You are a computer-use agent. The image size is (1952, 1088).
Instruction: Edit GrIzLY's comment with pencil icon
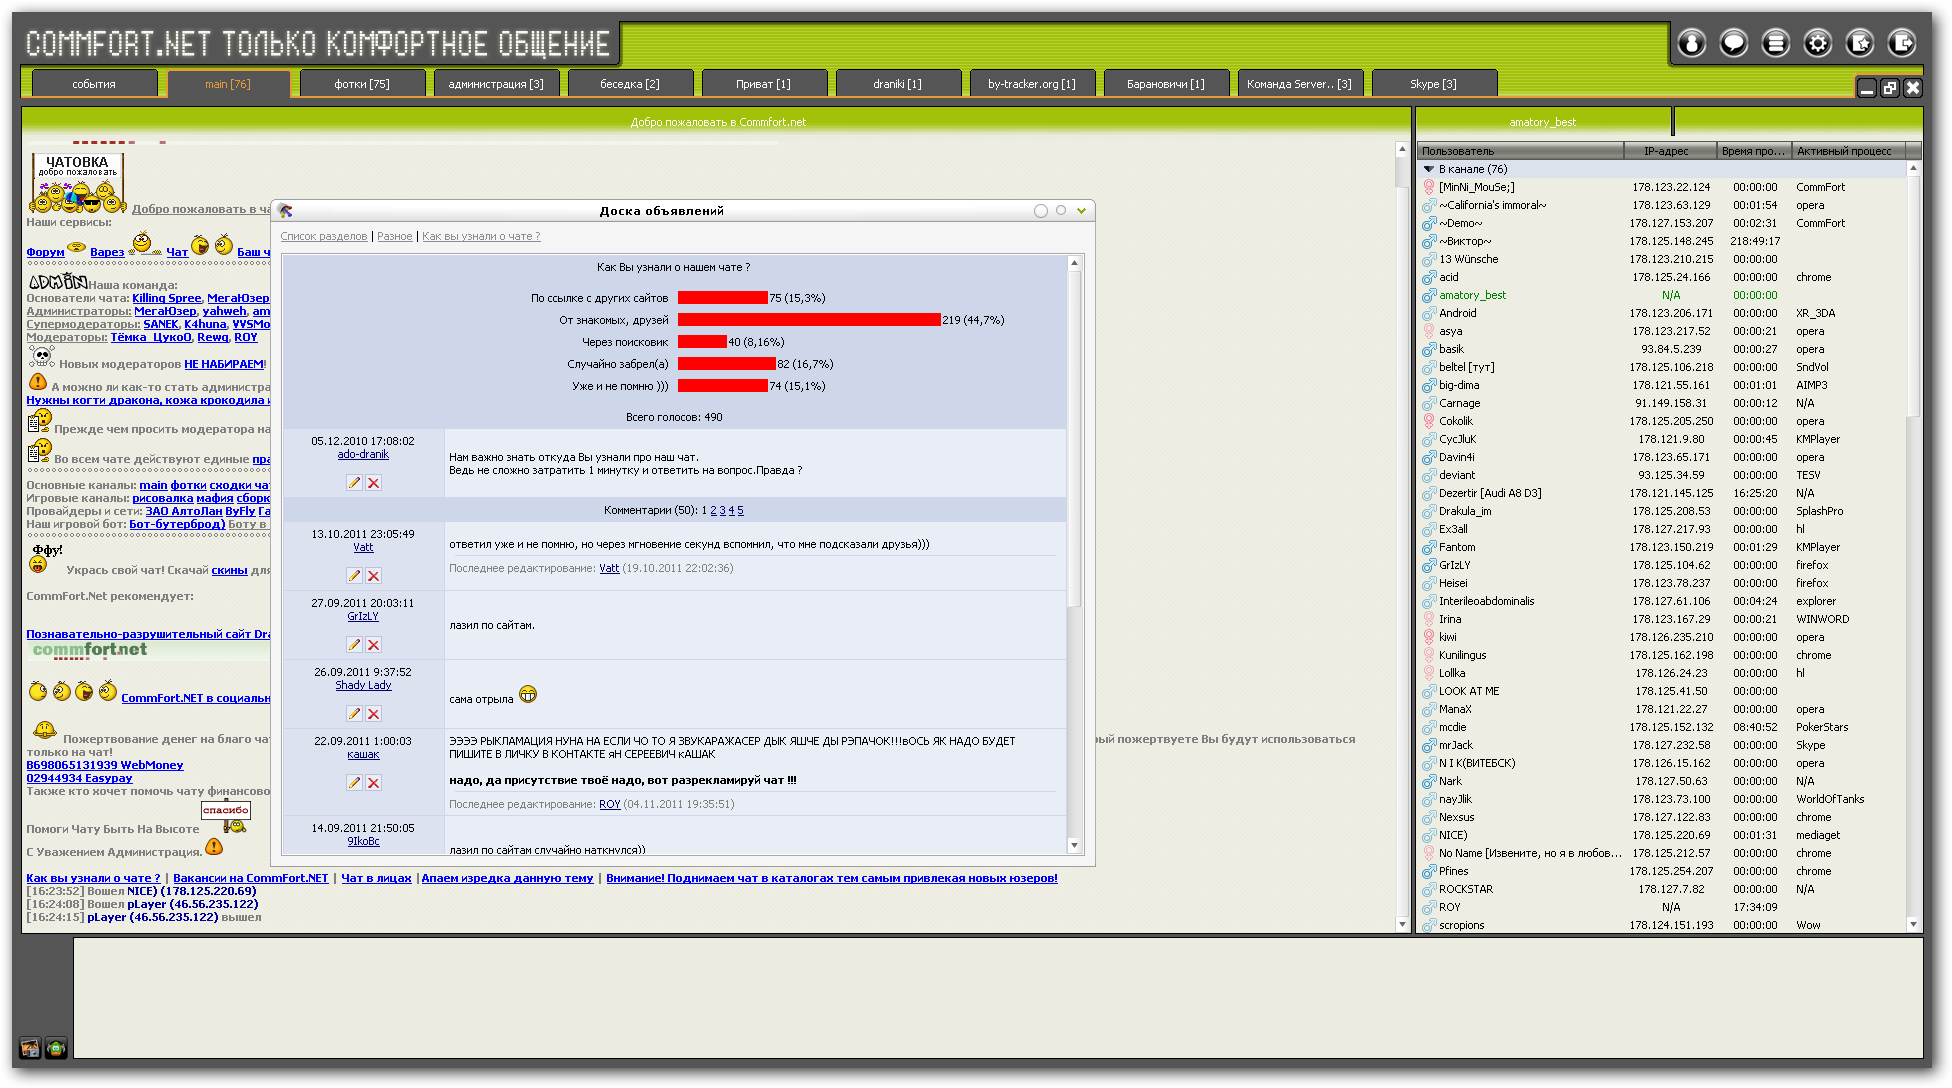[x=354, y=645]
